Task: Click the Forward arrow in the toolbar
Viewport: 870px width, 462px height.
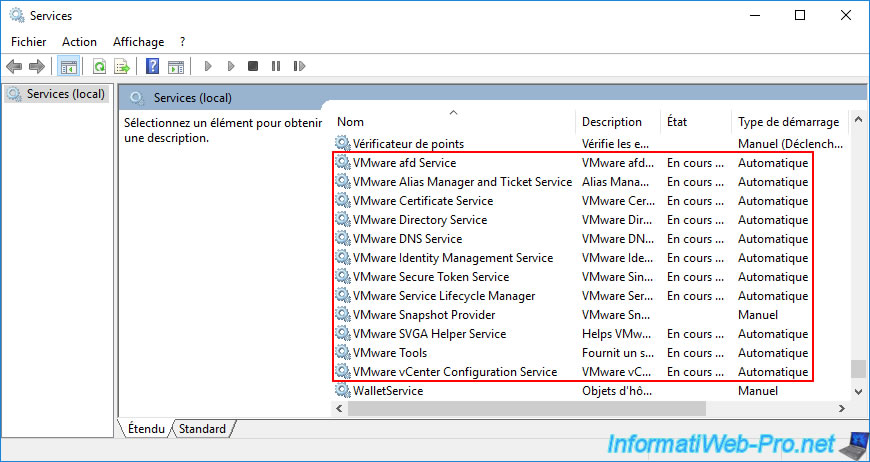Action: click(37, 67)
